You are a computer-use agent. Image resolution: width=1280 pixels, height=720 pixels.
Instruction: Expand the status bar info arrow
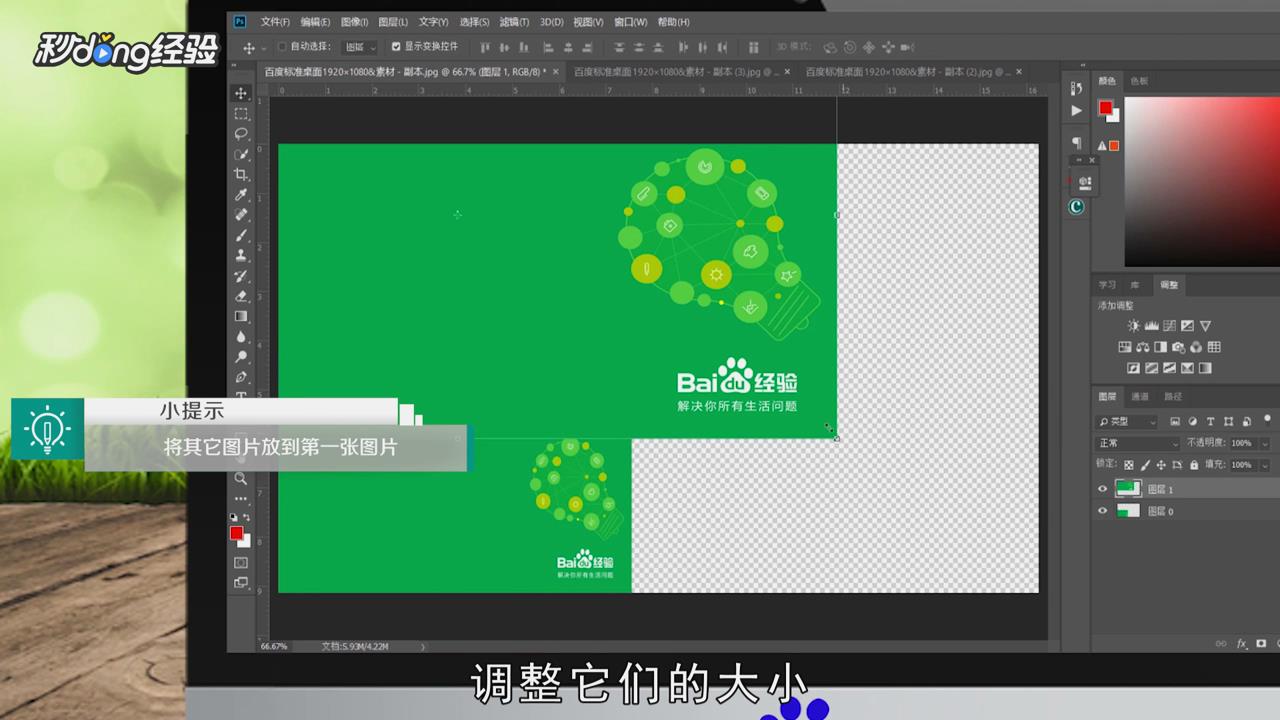pyautogui.click(x=422, y=647)
